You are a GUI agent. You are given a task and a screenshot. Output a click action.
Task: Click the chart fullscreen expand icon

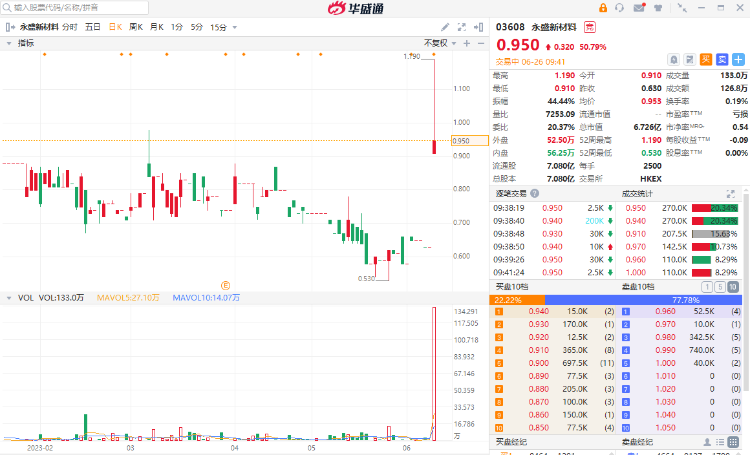(x=462, y=27)
